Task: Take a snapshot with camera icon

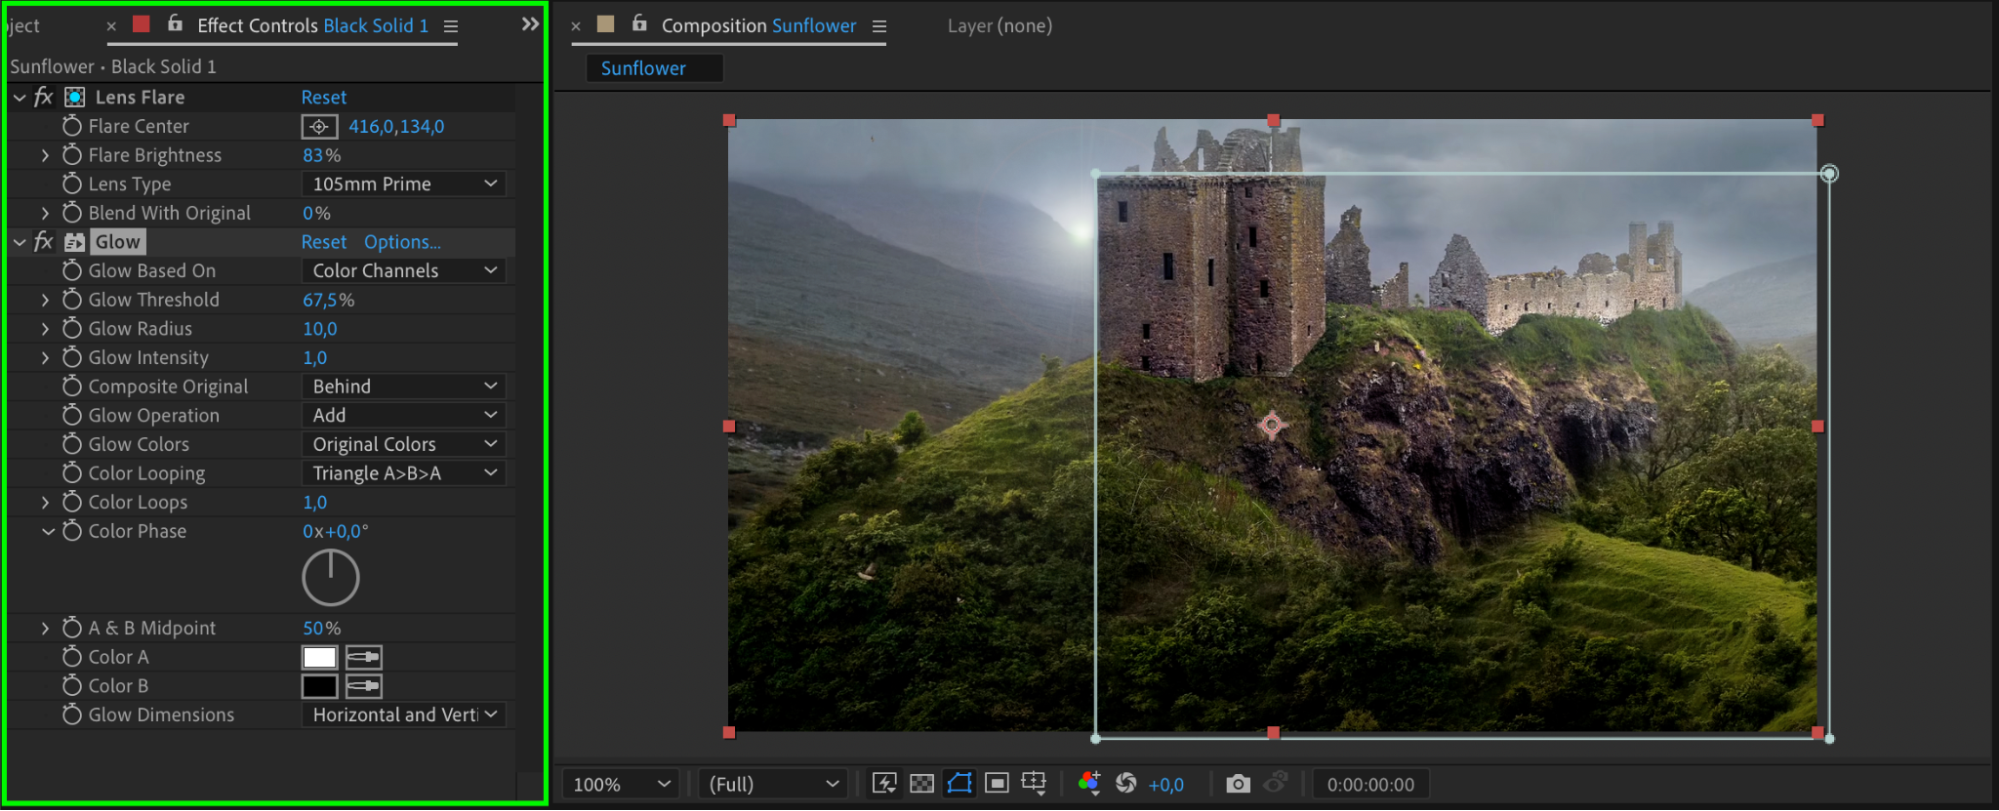Action: (x=1238, y=784)
